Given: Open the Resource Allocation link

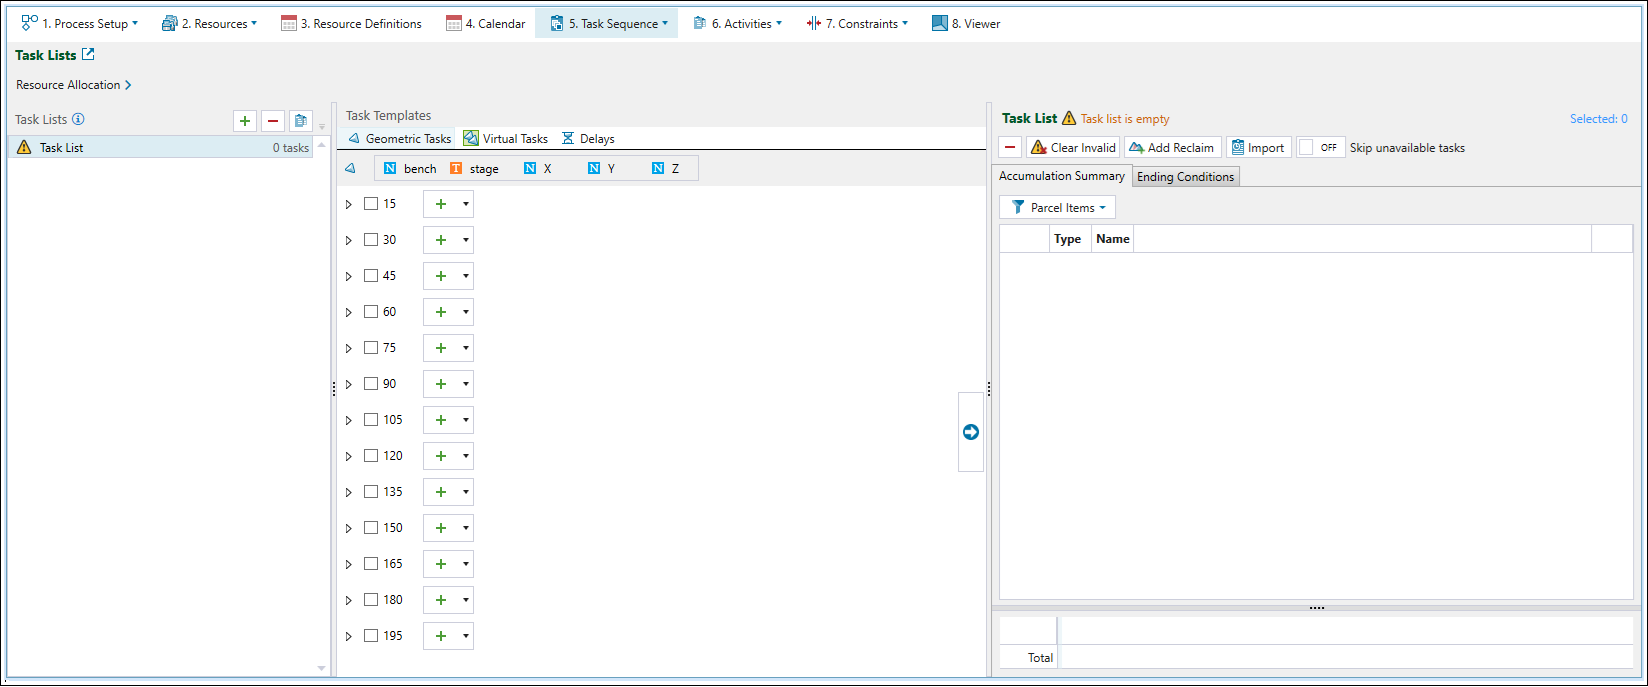Looking at the screenshot, I should tap(73, 85).
